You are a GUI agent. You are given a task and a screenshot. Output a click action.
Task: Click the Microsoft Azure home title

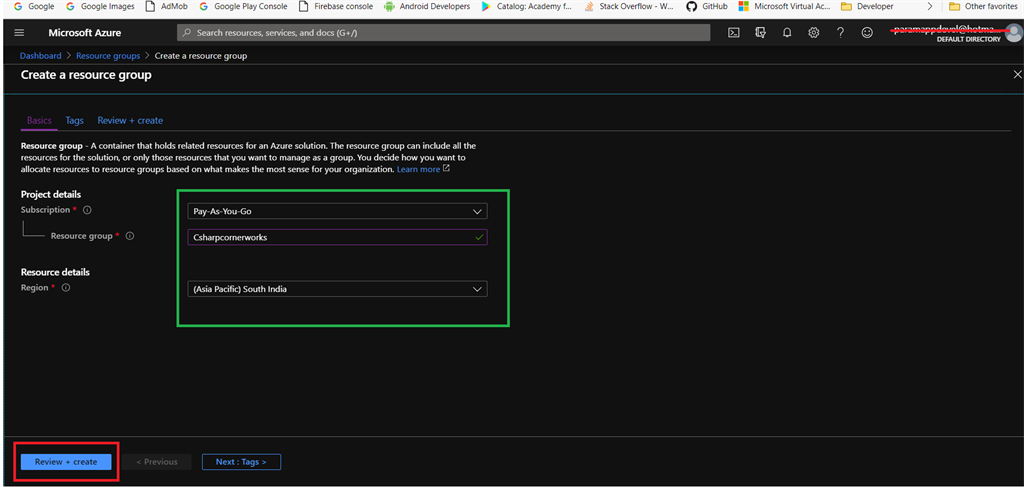[x=84, y=33]
